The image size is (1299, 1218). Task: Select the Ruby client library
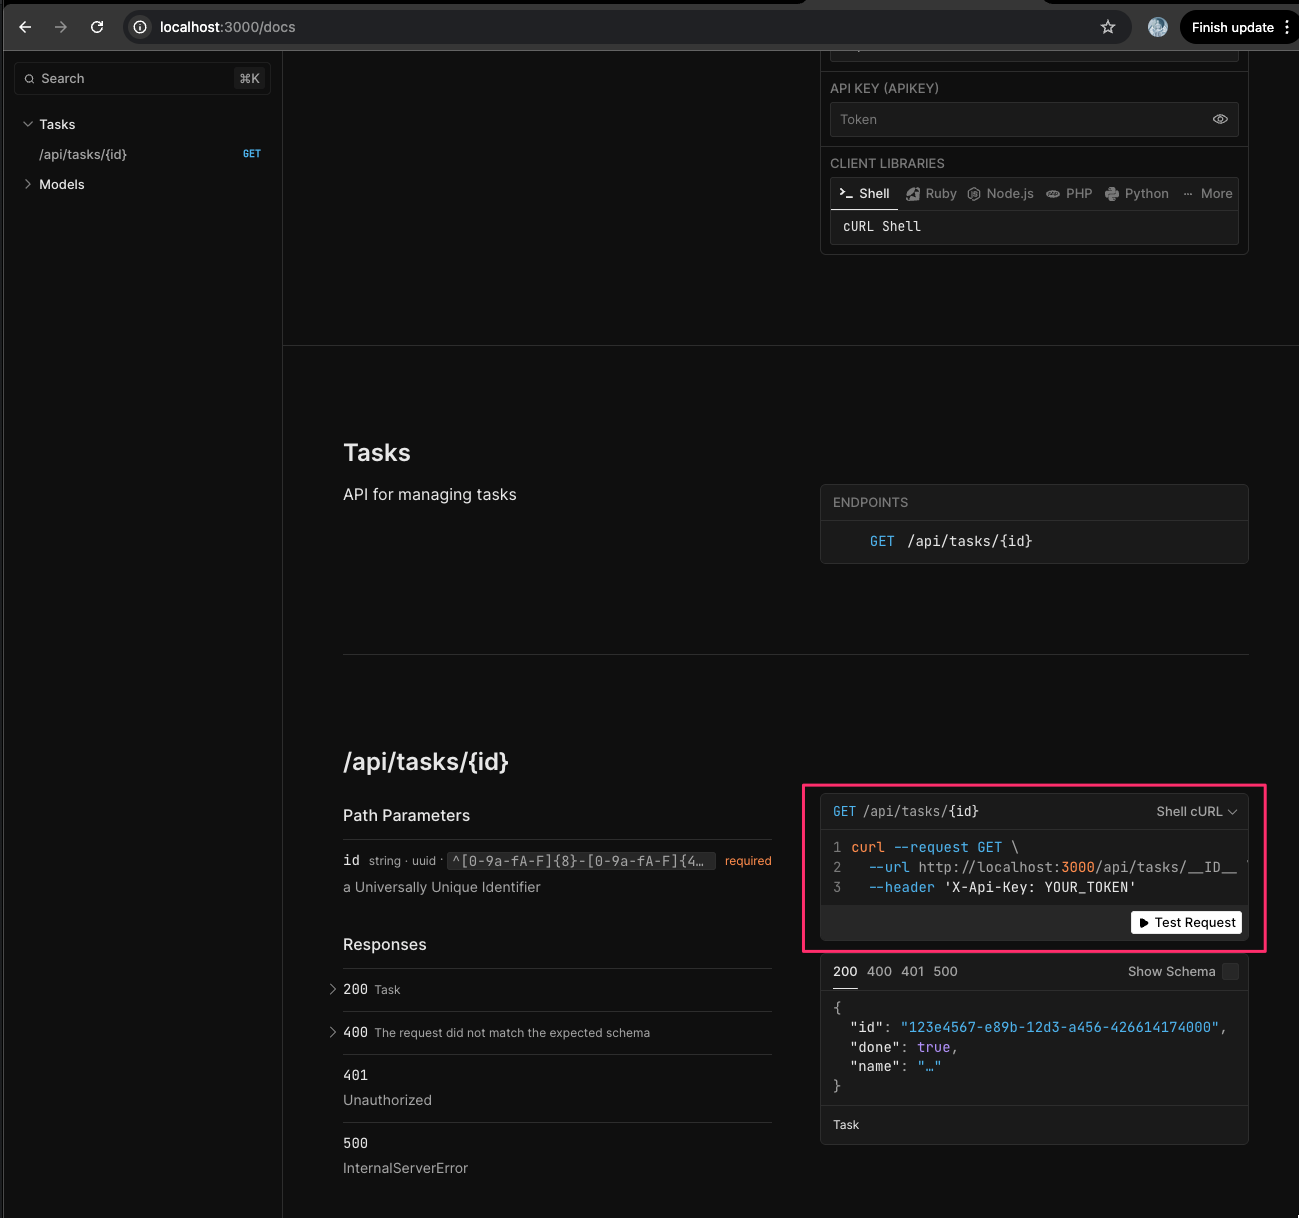931,194
